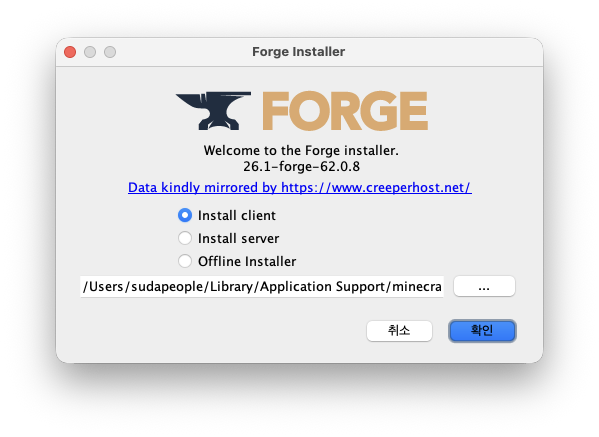The image size is (599, 437).
Task: Click the 'Forge Installer' window title
Action: (x=298, y=52)
